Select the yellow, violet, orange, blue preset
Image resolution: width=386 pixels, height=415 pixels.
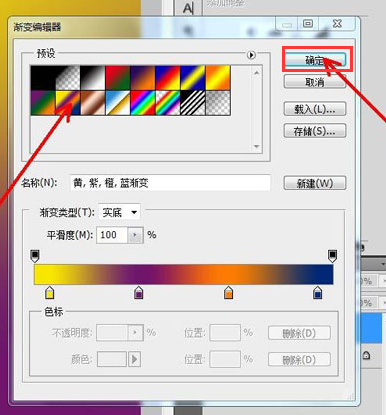[x=68, y=103]
